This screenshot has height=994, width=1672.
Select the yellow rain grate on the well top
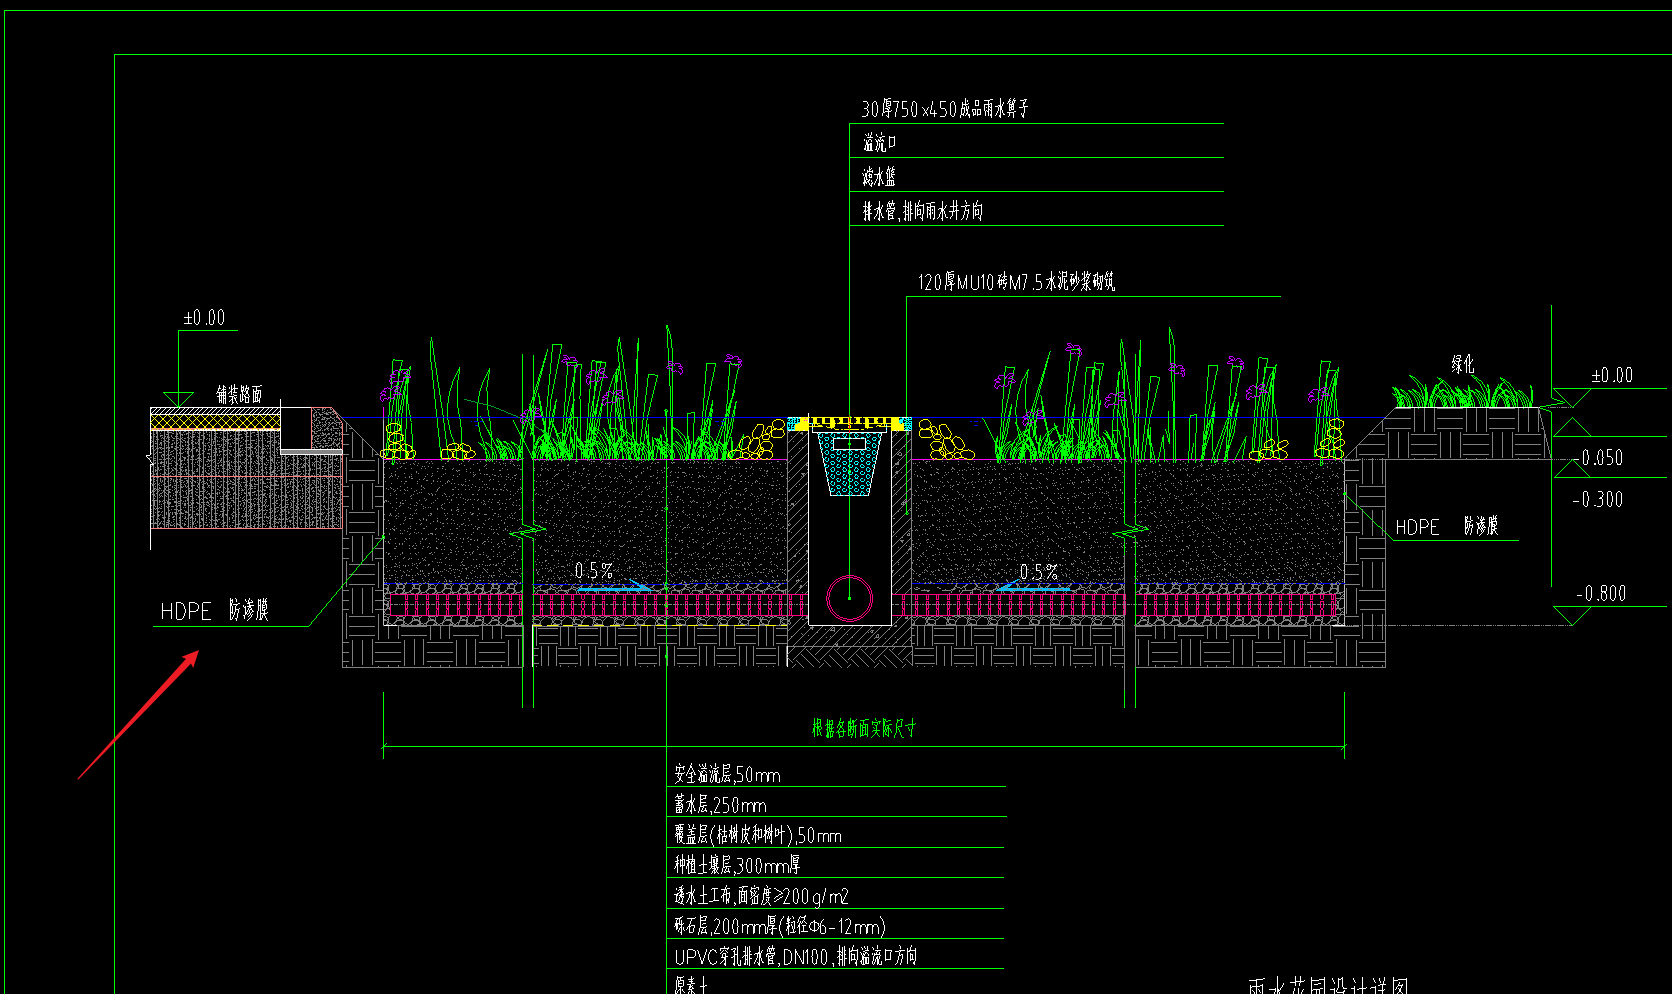[x=850, y=424]
